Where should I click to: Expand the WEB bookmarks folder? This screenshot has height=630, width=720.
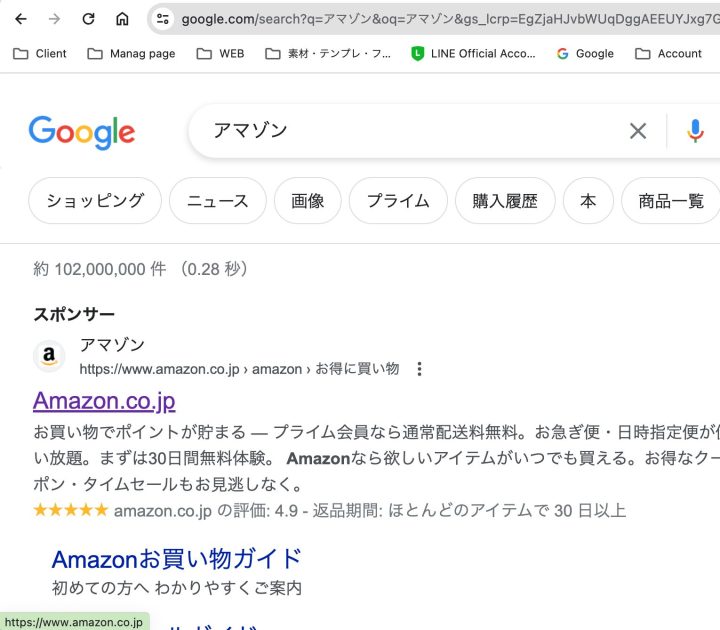point(220,54)
